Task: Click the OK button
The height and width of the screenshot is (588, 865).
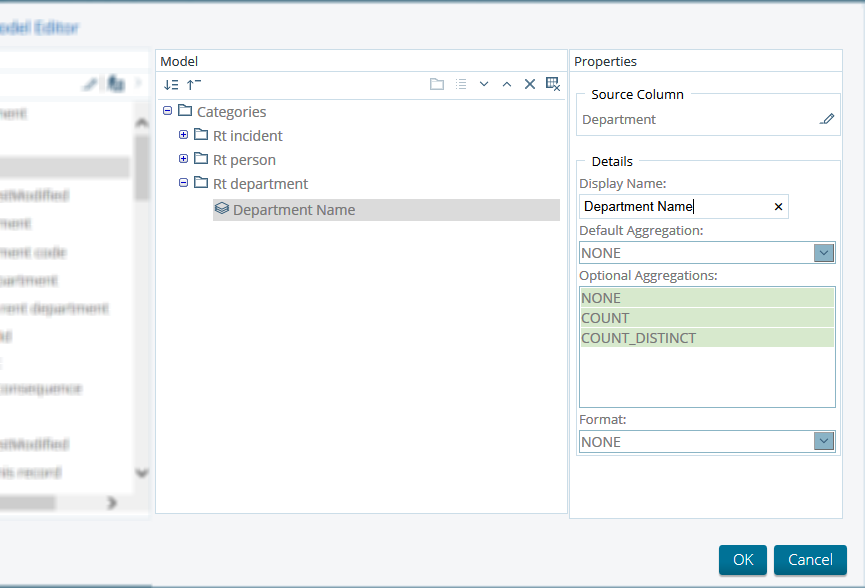Action: click(x=742, y=560)
